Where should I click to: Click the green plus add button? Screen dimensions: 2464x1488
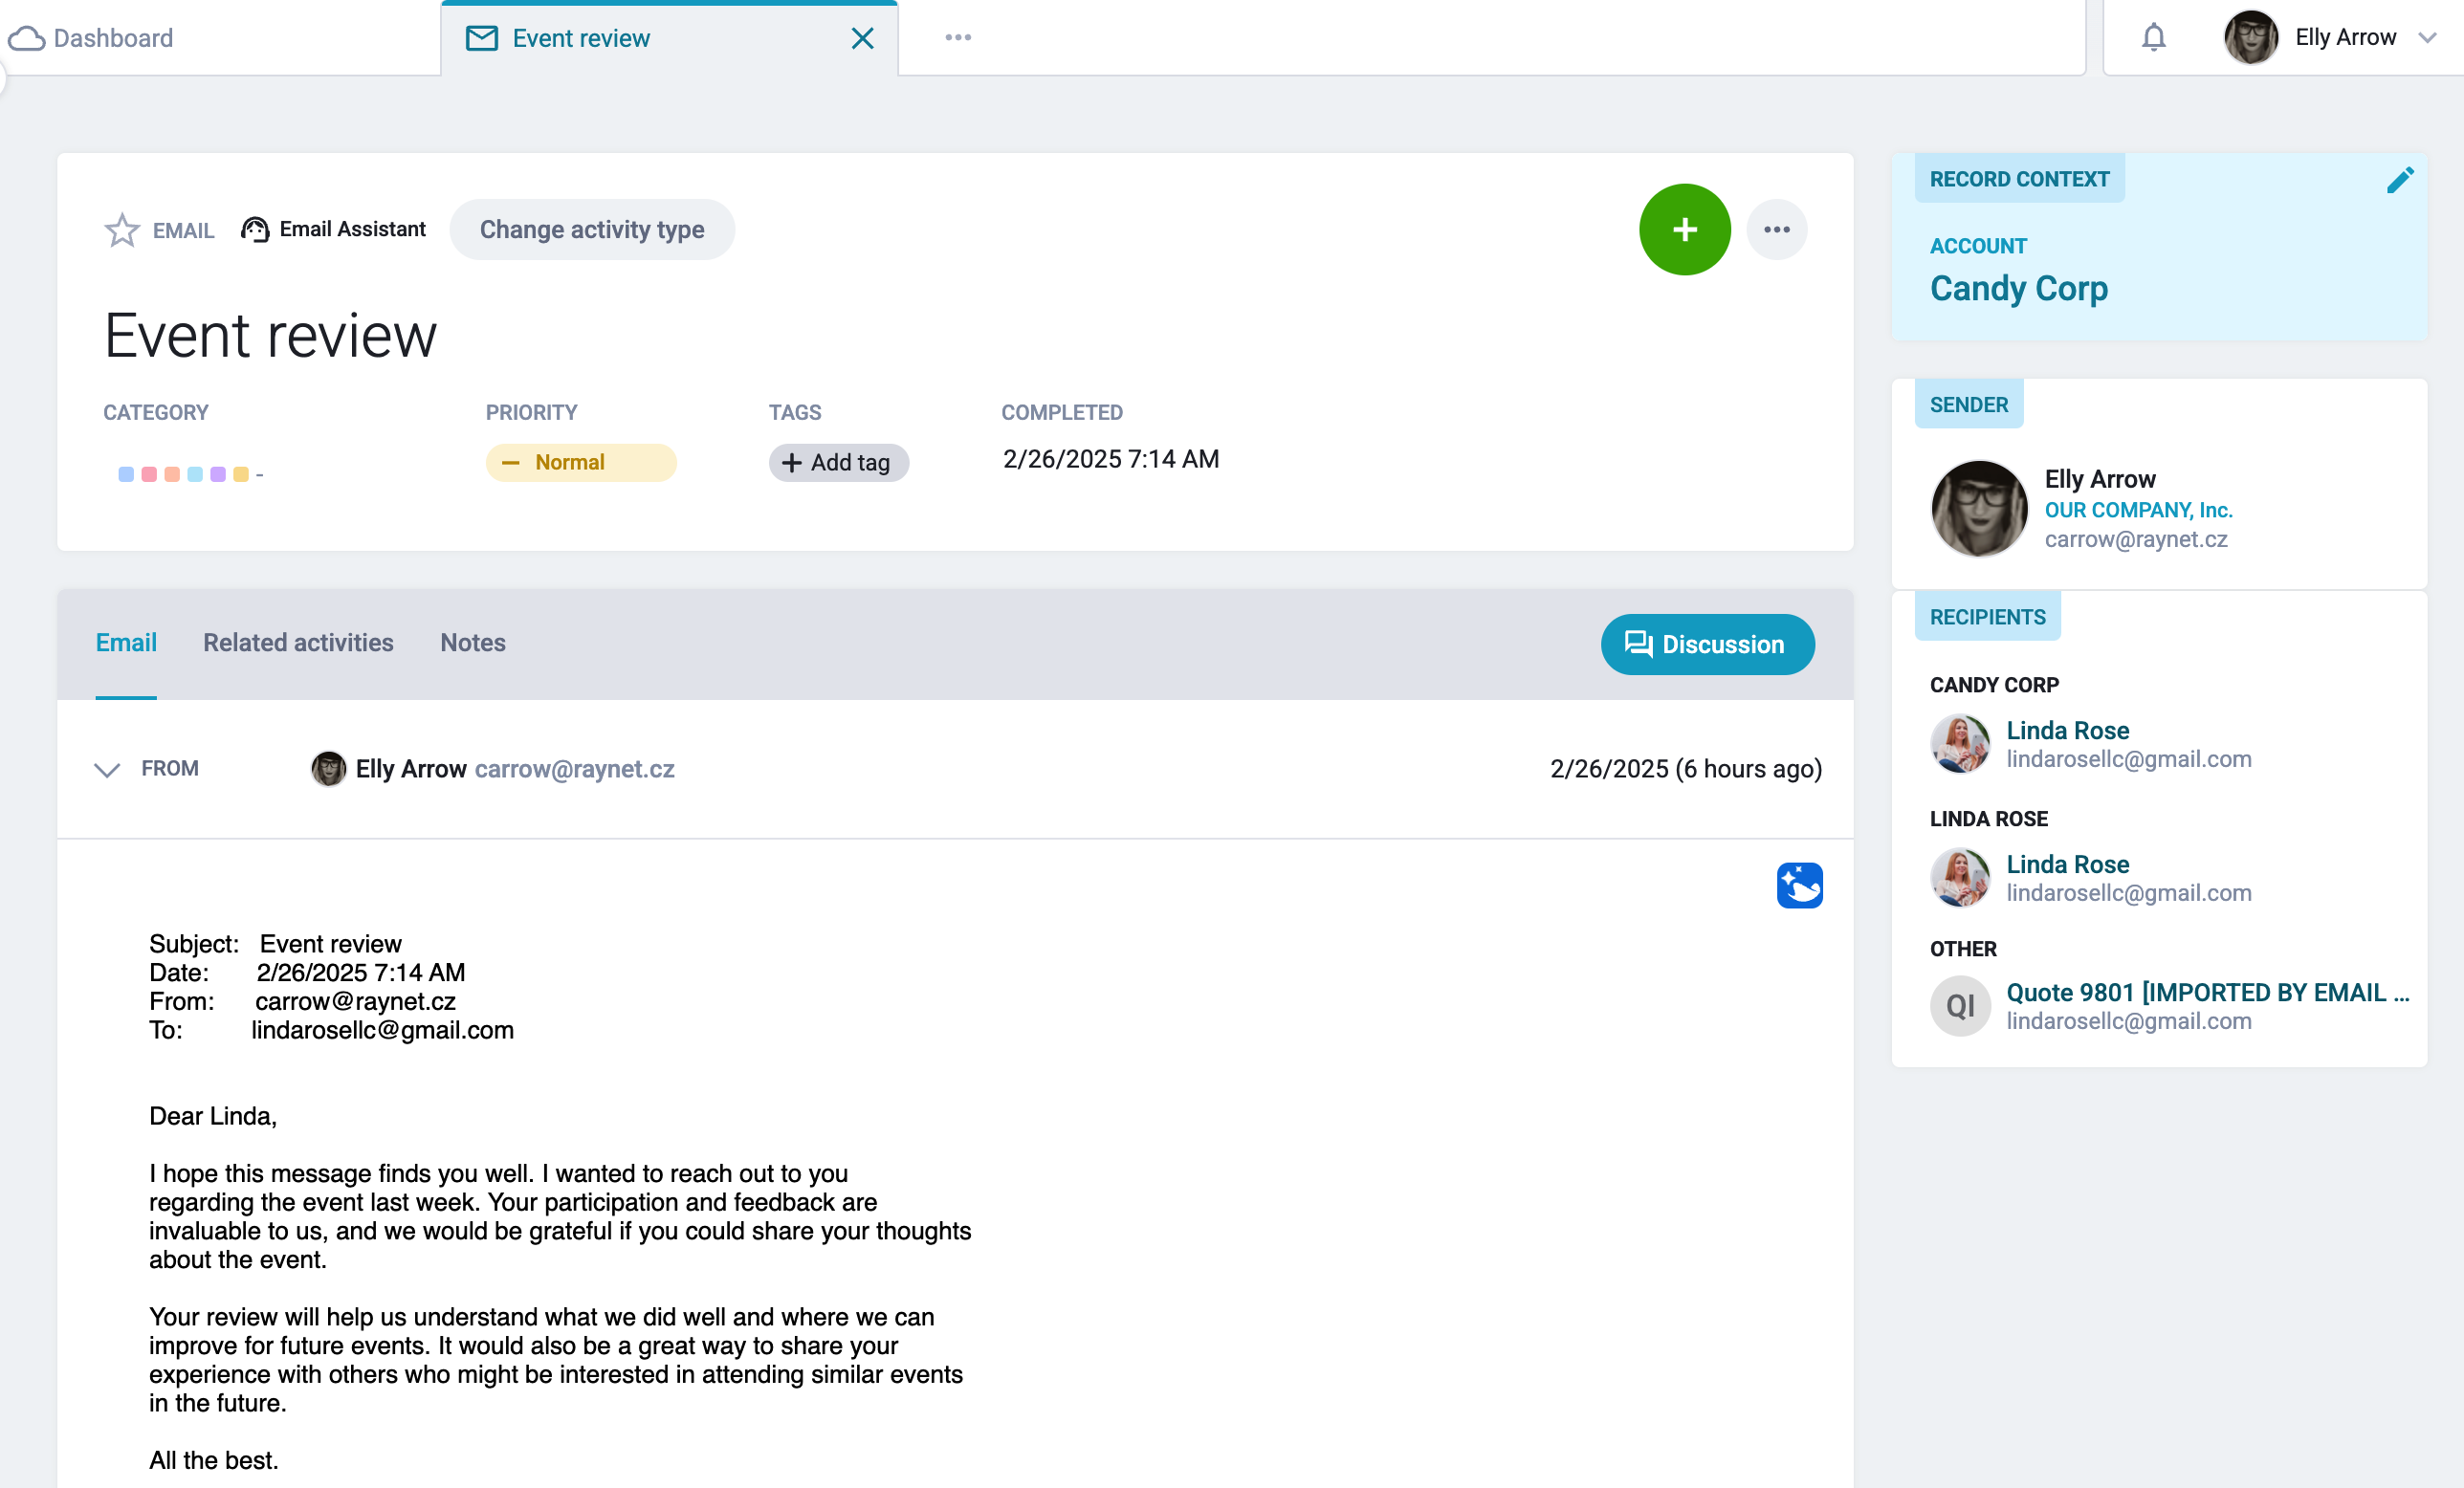[x=1684, y=230]
